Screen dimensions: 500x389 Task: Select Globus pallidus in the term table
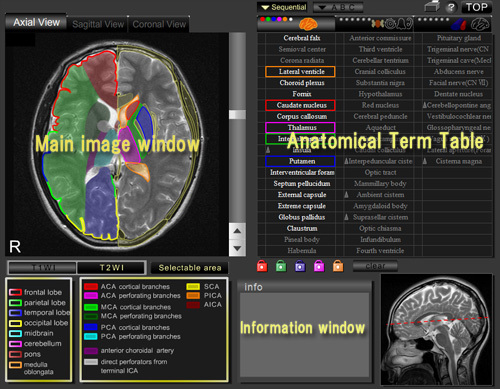tap(302, 217)
